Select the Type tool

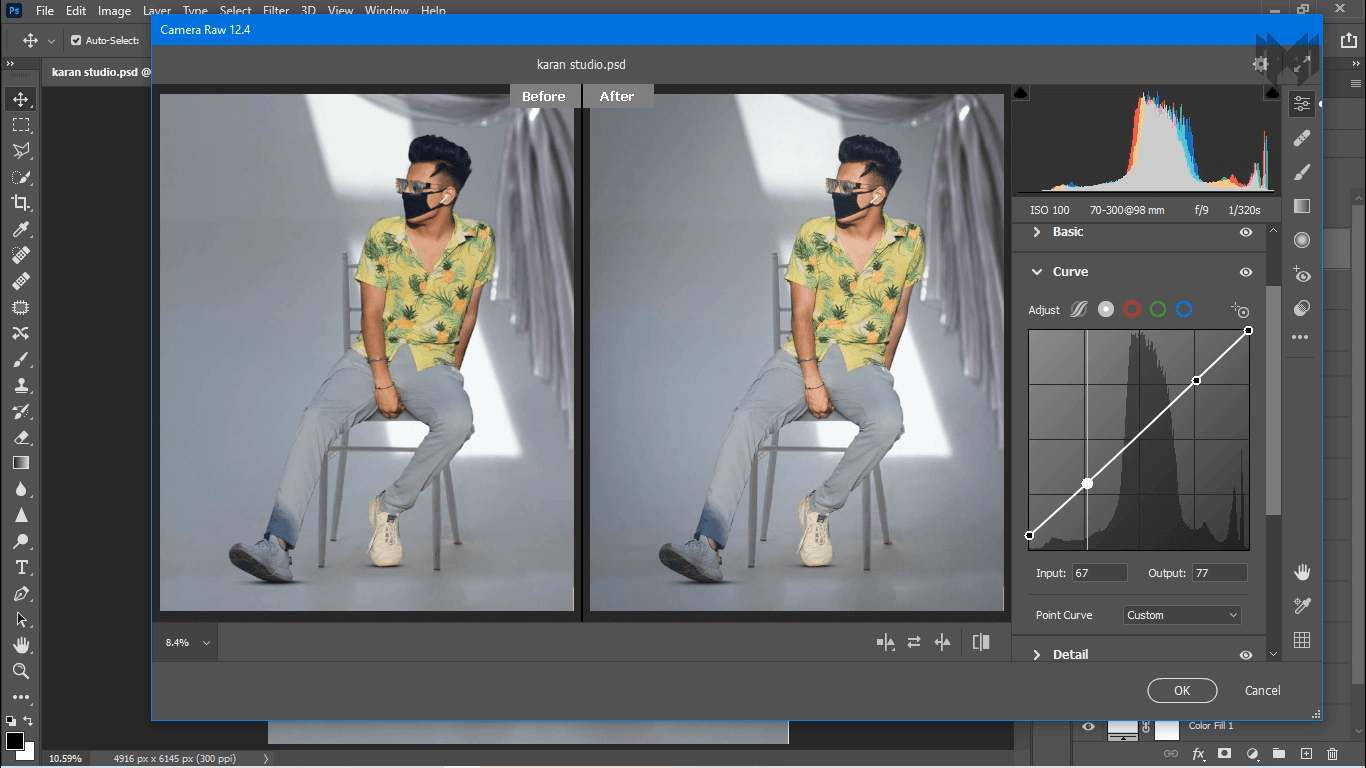(20, 567)
